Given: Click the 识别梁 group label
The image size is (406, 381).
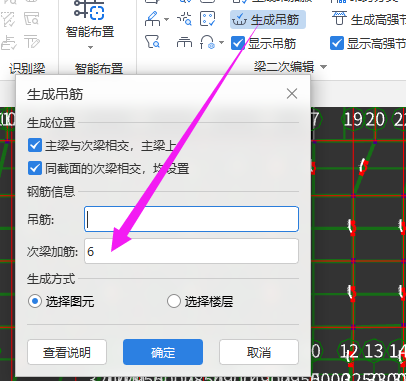Looking at the screenshot, I should 27,69.
